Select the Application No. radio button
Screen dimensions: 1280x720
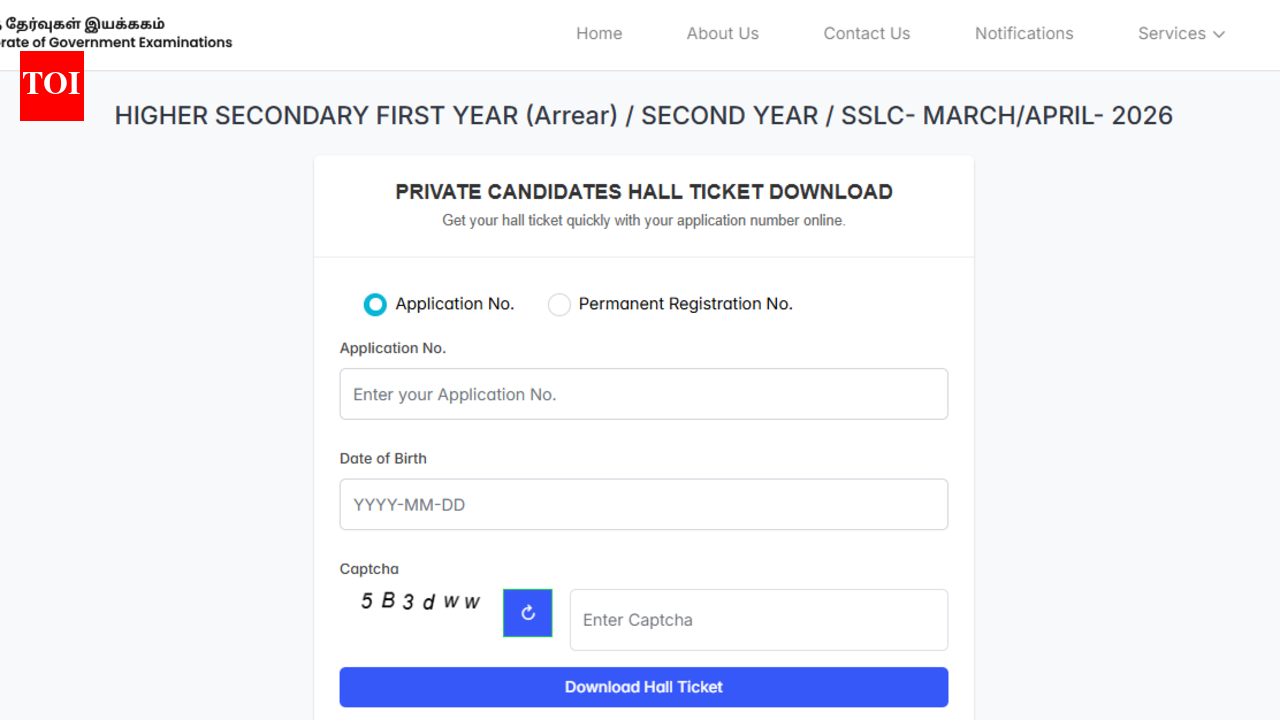point(375,304)
